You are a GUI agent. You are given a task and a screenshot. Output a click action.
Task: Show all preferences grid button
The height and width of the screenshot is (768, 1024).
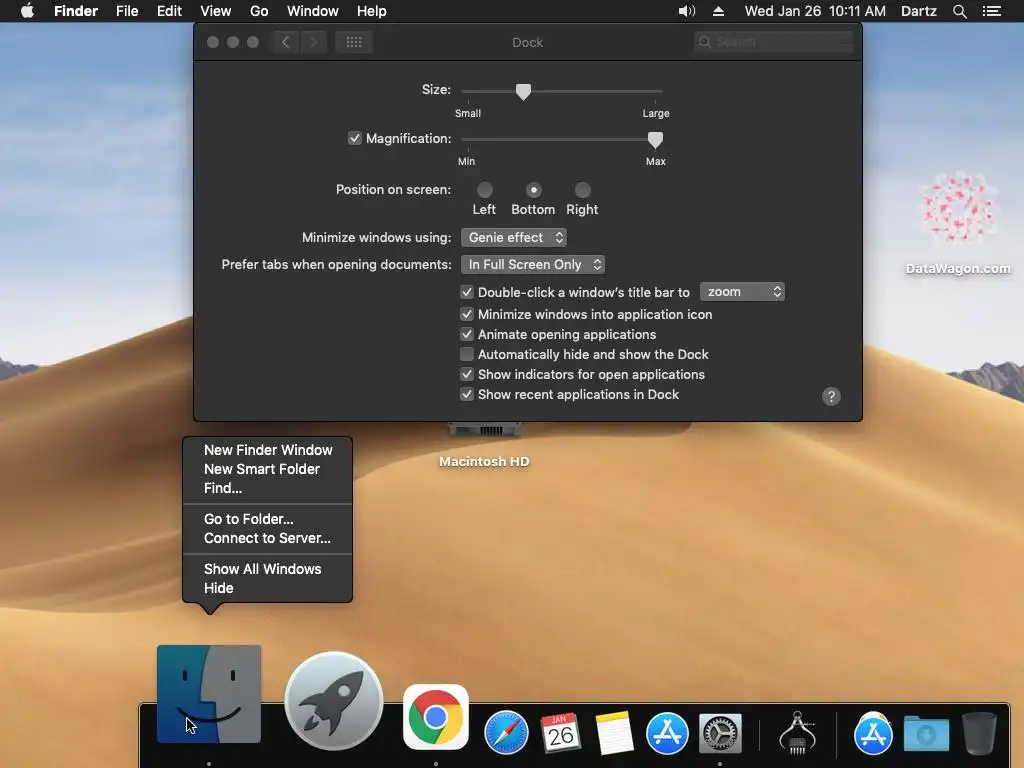(x=353, y=42)
